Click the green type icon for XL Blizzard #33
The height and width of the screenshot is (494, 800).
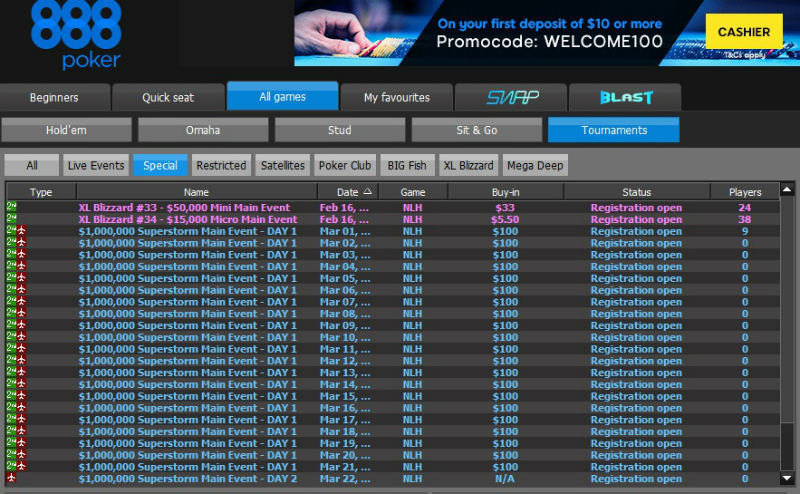12,207
